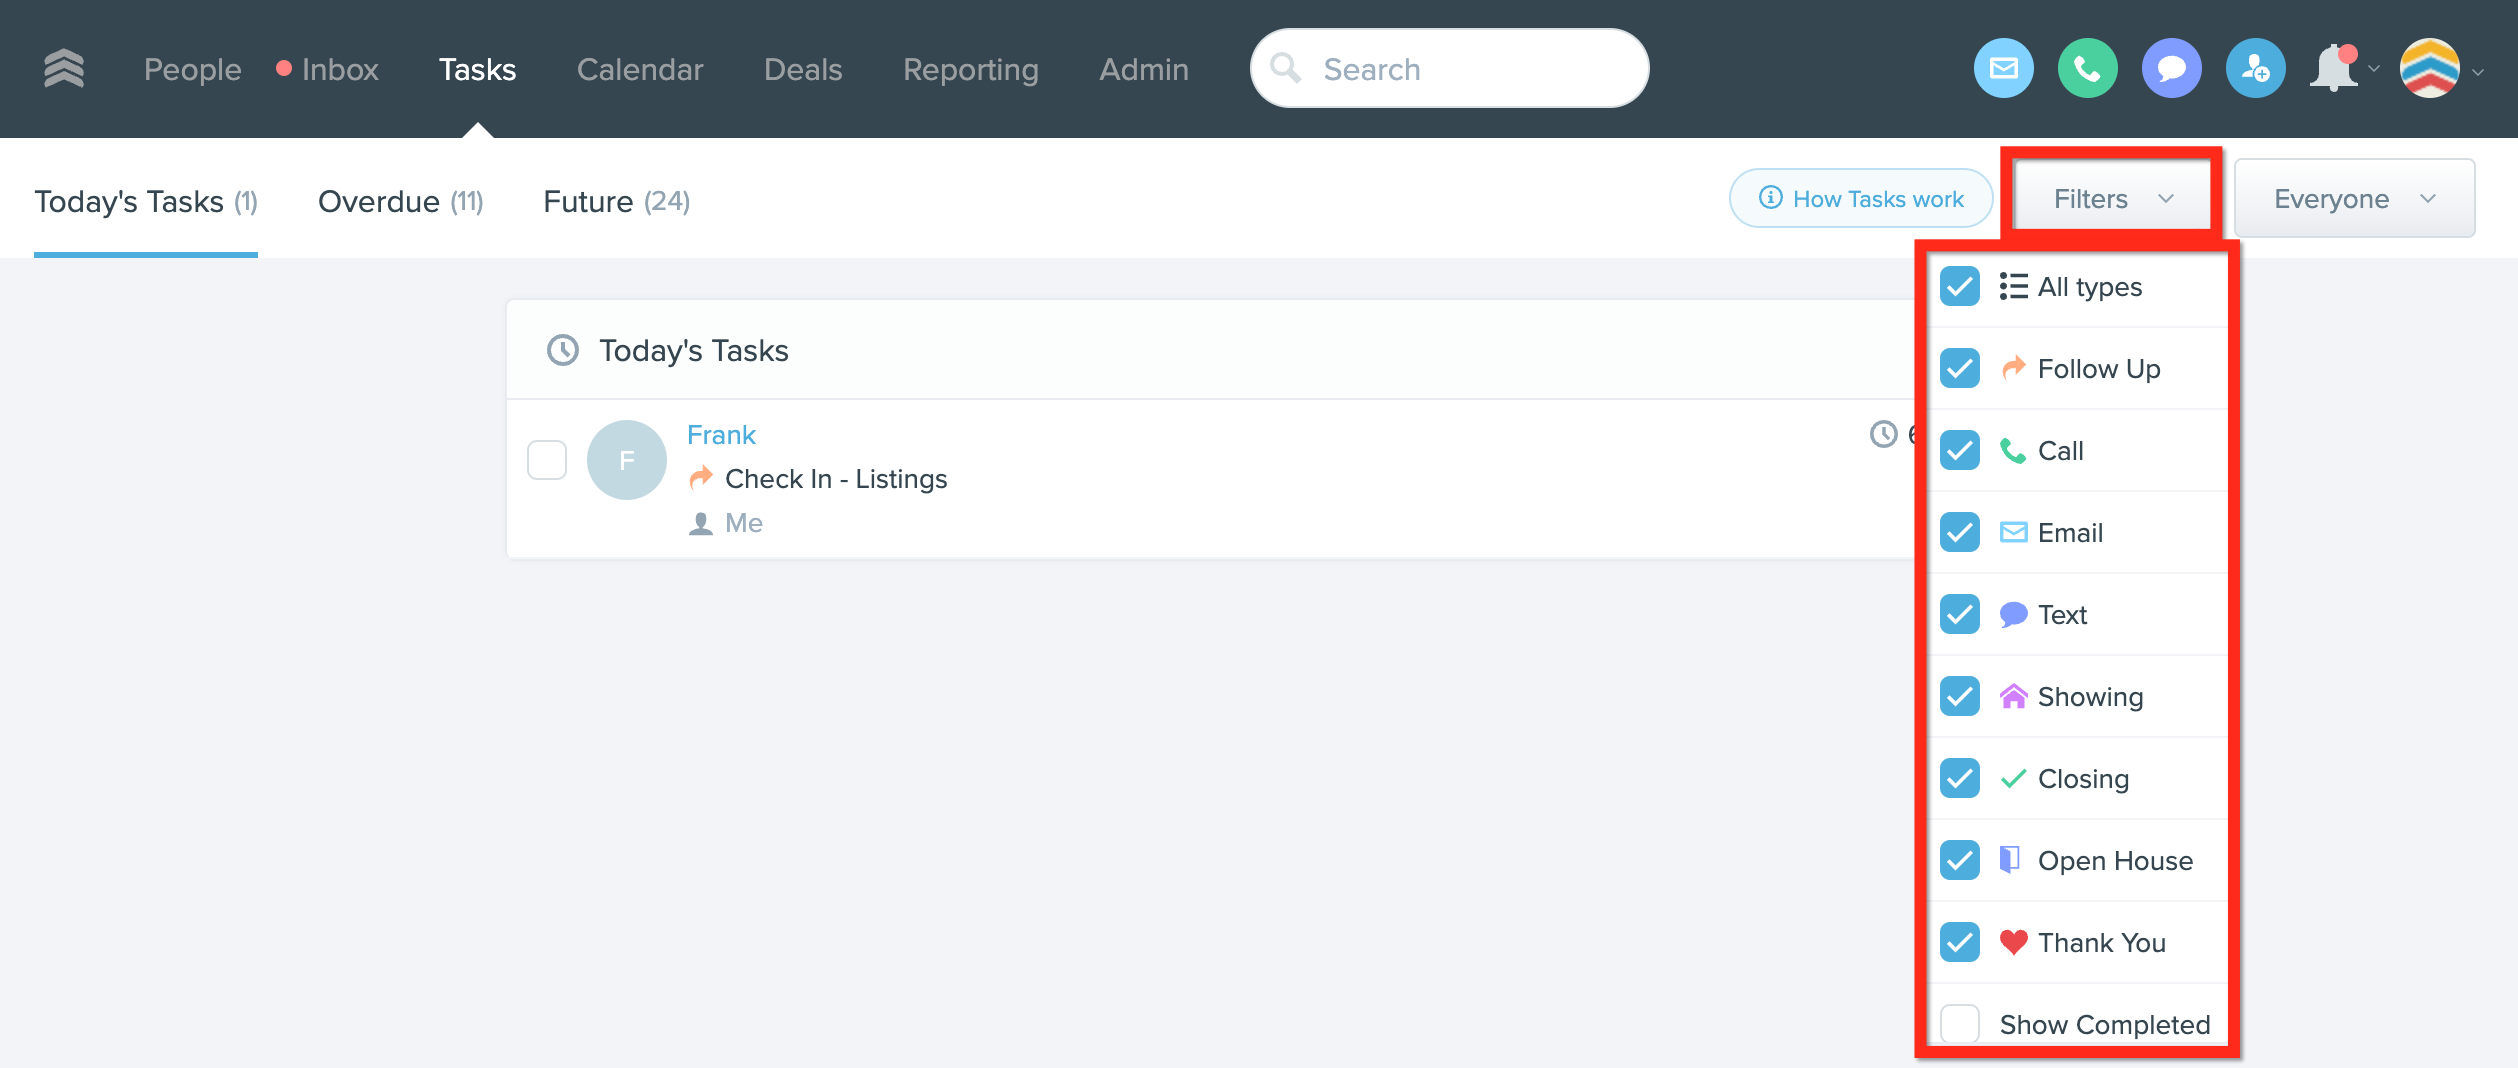Switch to the Future tab

(616, 201)
